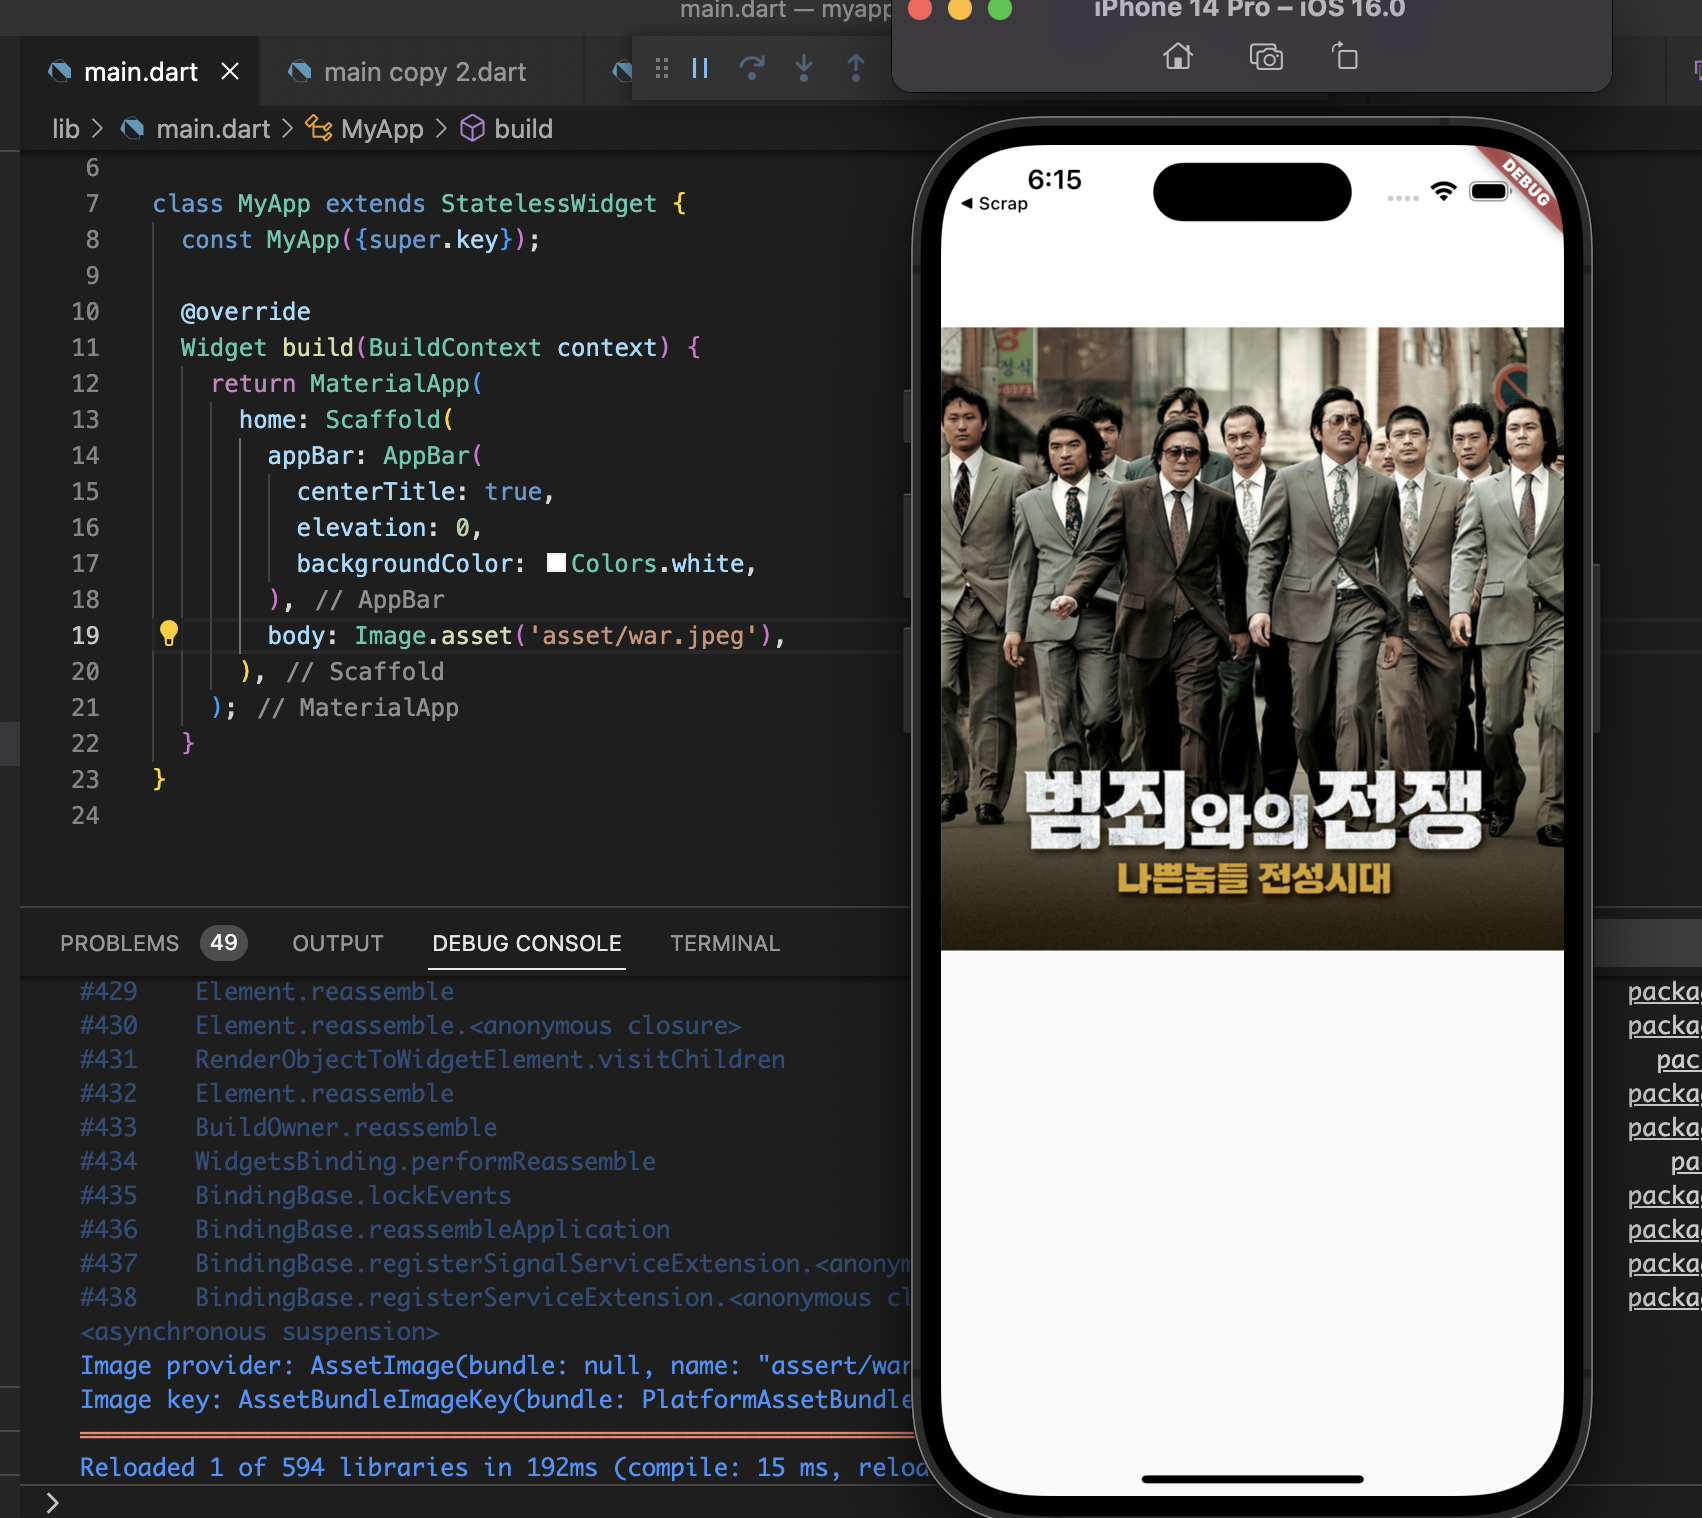The width and height of the screenshot is (1702, 1518).
Task: Click the 'asset/war.jpeg' string in code
Action: 643,635
